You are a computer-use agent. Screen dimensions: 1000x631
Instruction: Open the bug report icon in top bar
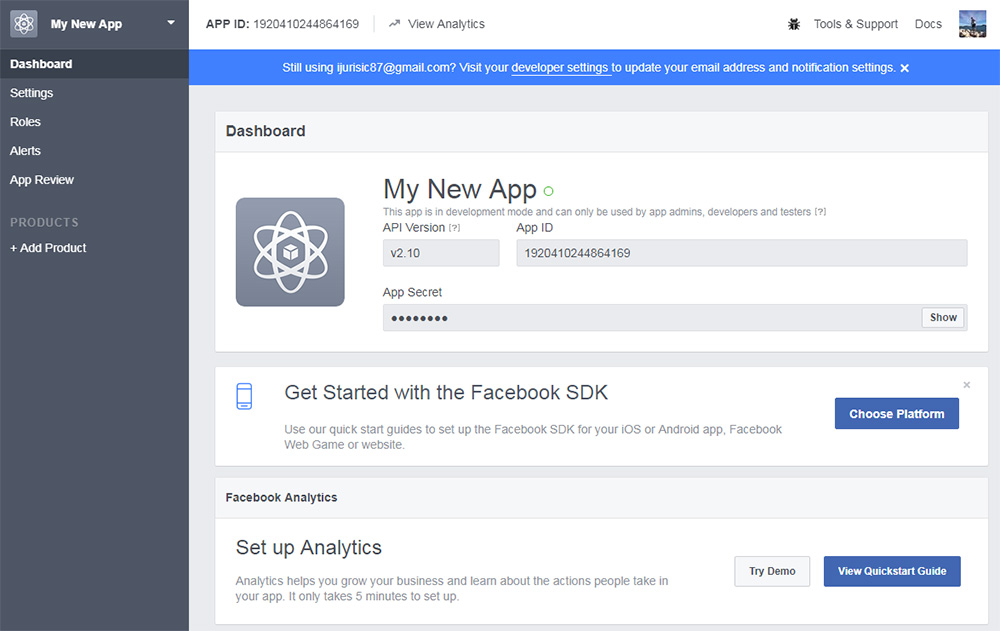(x=793, y=24)
